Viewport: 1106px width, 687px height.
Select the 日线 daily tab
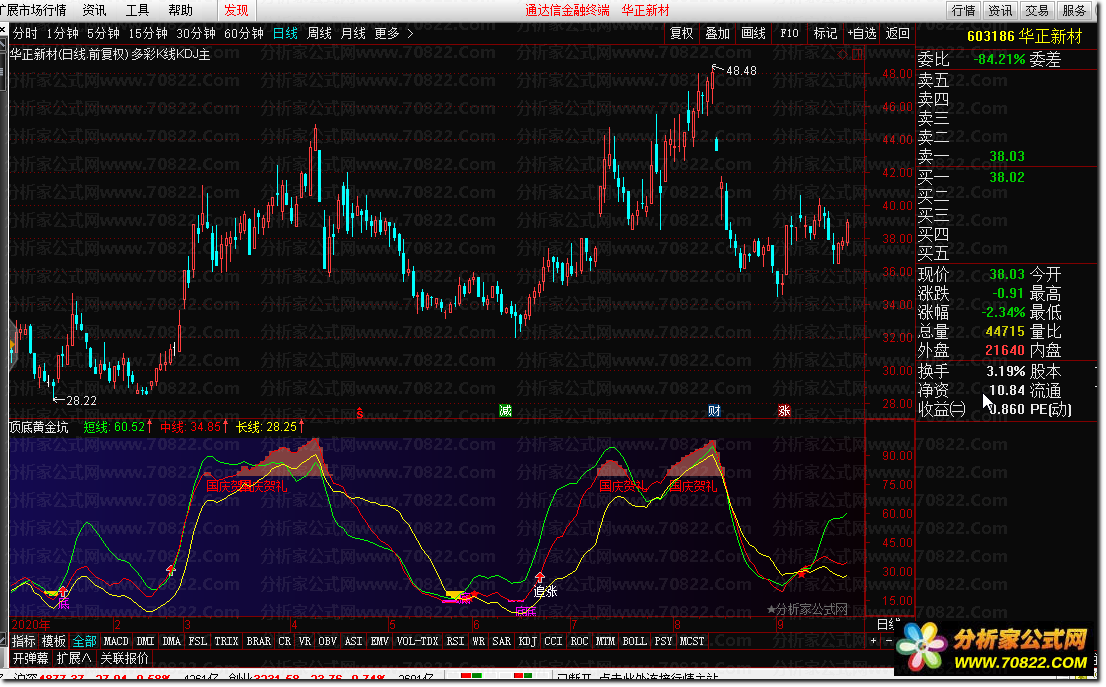[x=285, y=33]
